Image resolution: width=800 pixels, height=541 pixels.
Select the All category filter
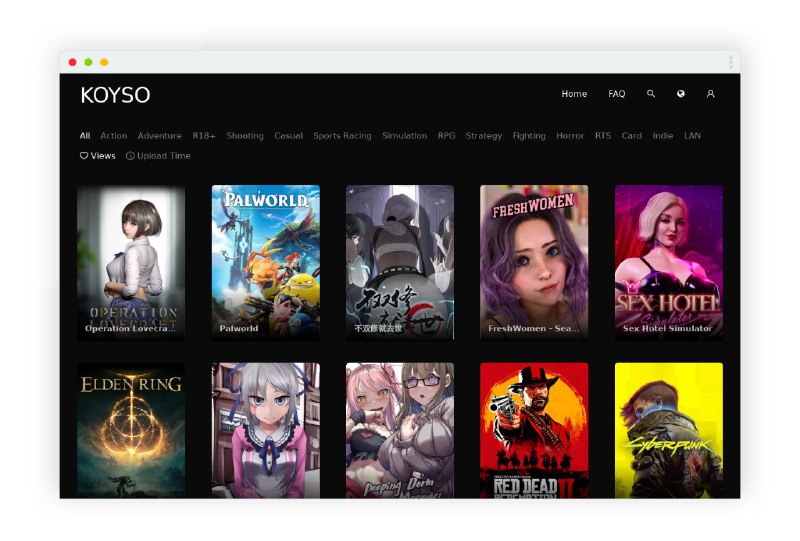click(85, 136)
